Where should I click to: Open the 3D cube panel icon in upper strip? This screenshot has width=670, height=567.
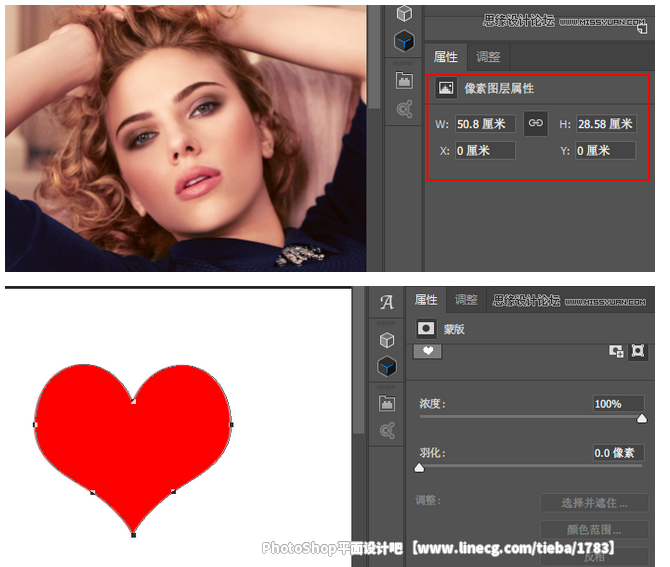pos(404,14)
